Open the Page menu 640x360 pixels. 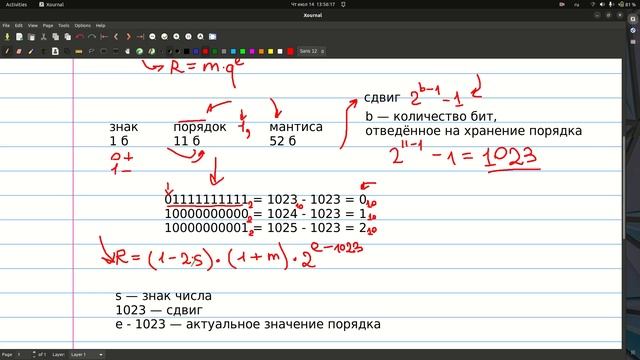tap(48, 25)
